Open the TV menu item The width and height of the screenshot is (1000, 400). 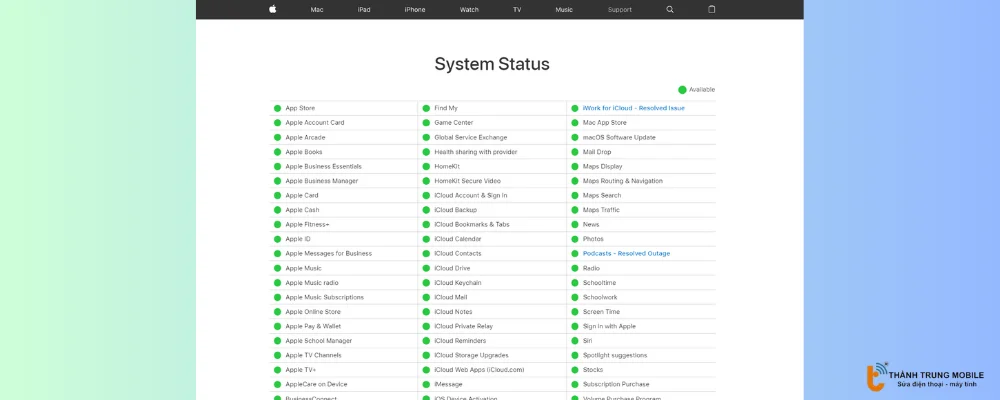click(517, 10)
